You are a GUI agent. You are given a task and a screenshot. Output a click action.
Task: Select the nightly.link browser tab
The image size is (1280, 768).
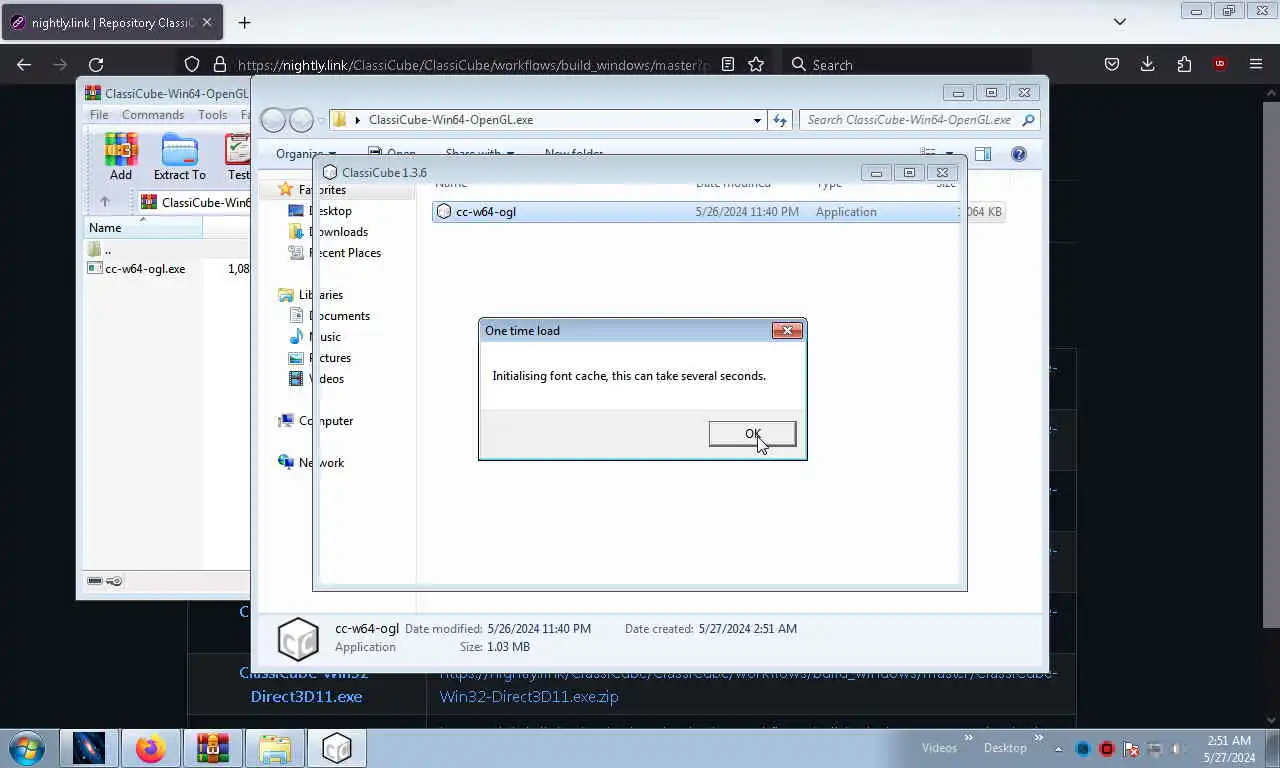click(111, 22)
